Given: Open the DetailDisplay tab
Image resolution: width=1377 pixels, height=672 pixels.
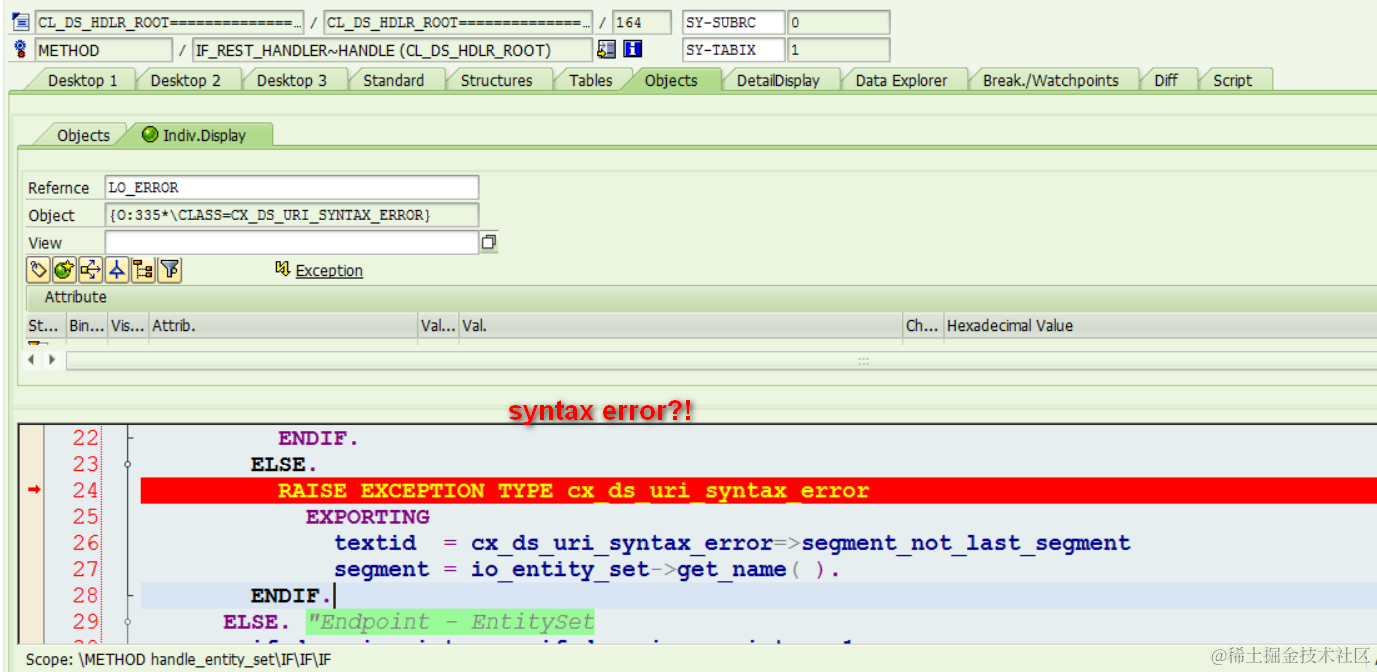Looking at the screenshot, I should 778,80.
